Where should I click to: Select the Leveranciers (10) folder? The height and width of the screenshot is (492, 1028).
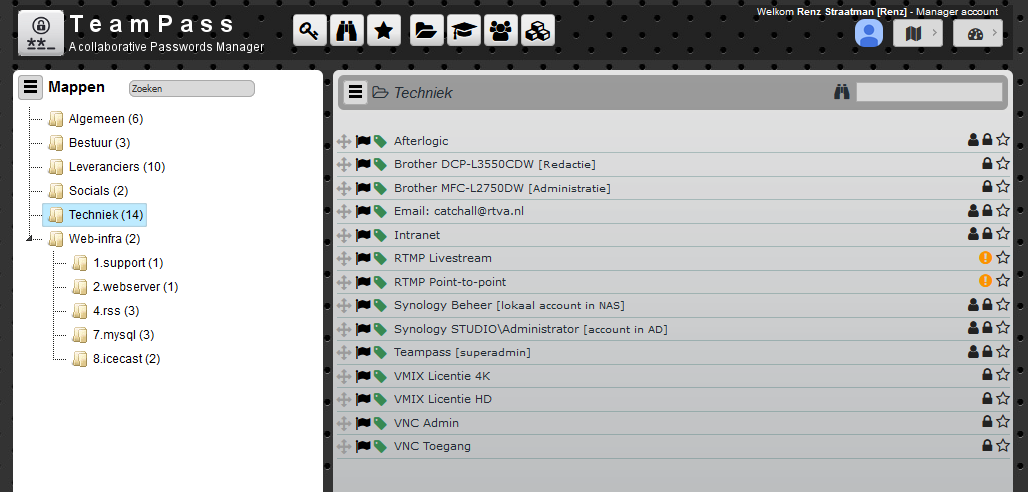[x=117, y=167]
